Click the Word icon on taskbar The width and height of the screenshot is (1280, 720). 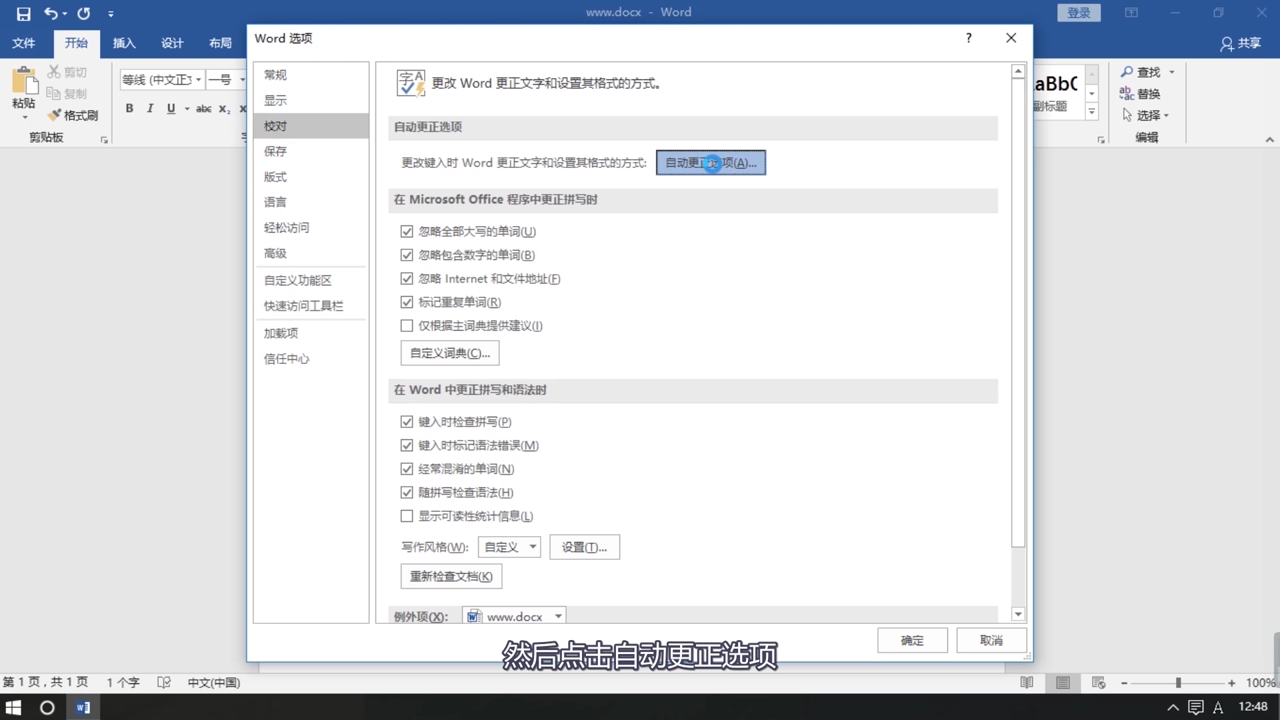(x=83, y=707)
